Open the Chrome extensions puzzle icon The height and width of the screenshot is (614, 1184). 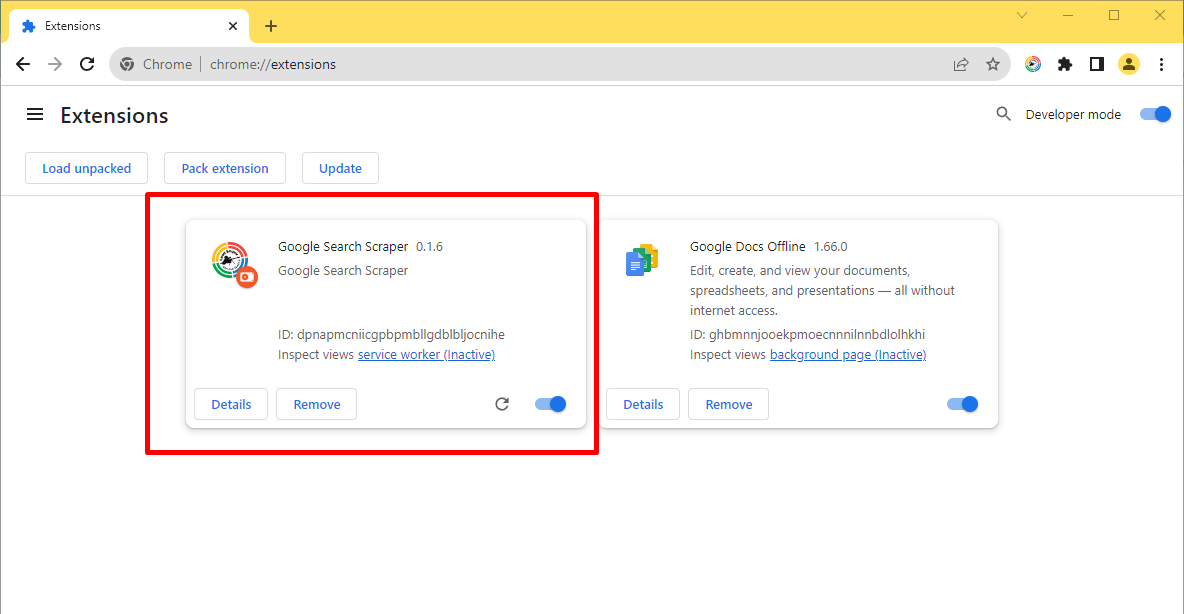point(1064,64)
